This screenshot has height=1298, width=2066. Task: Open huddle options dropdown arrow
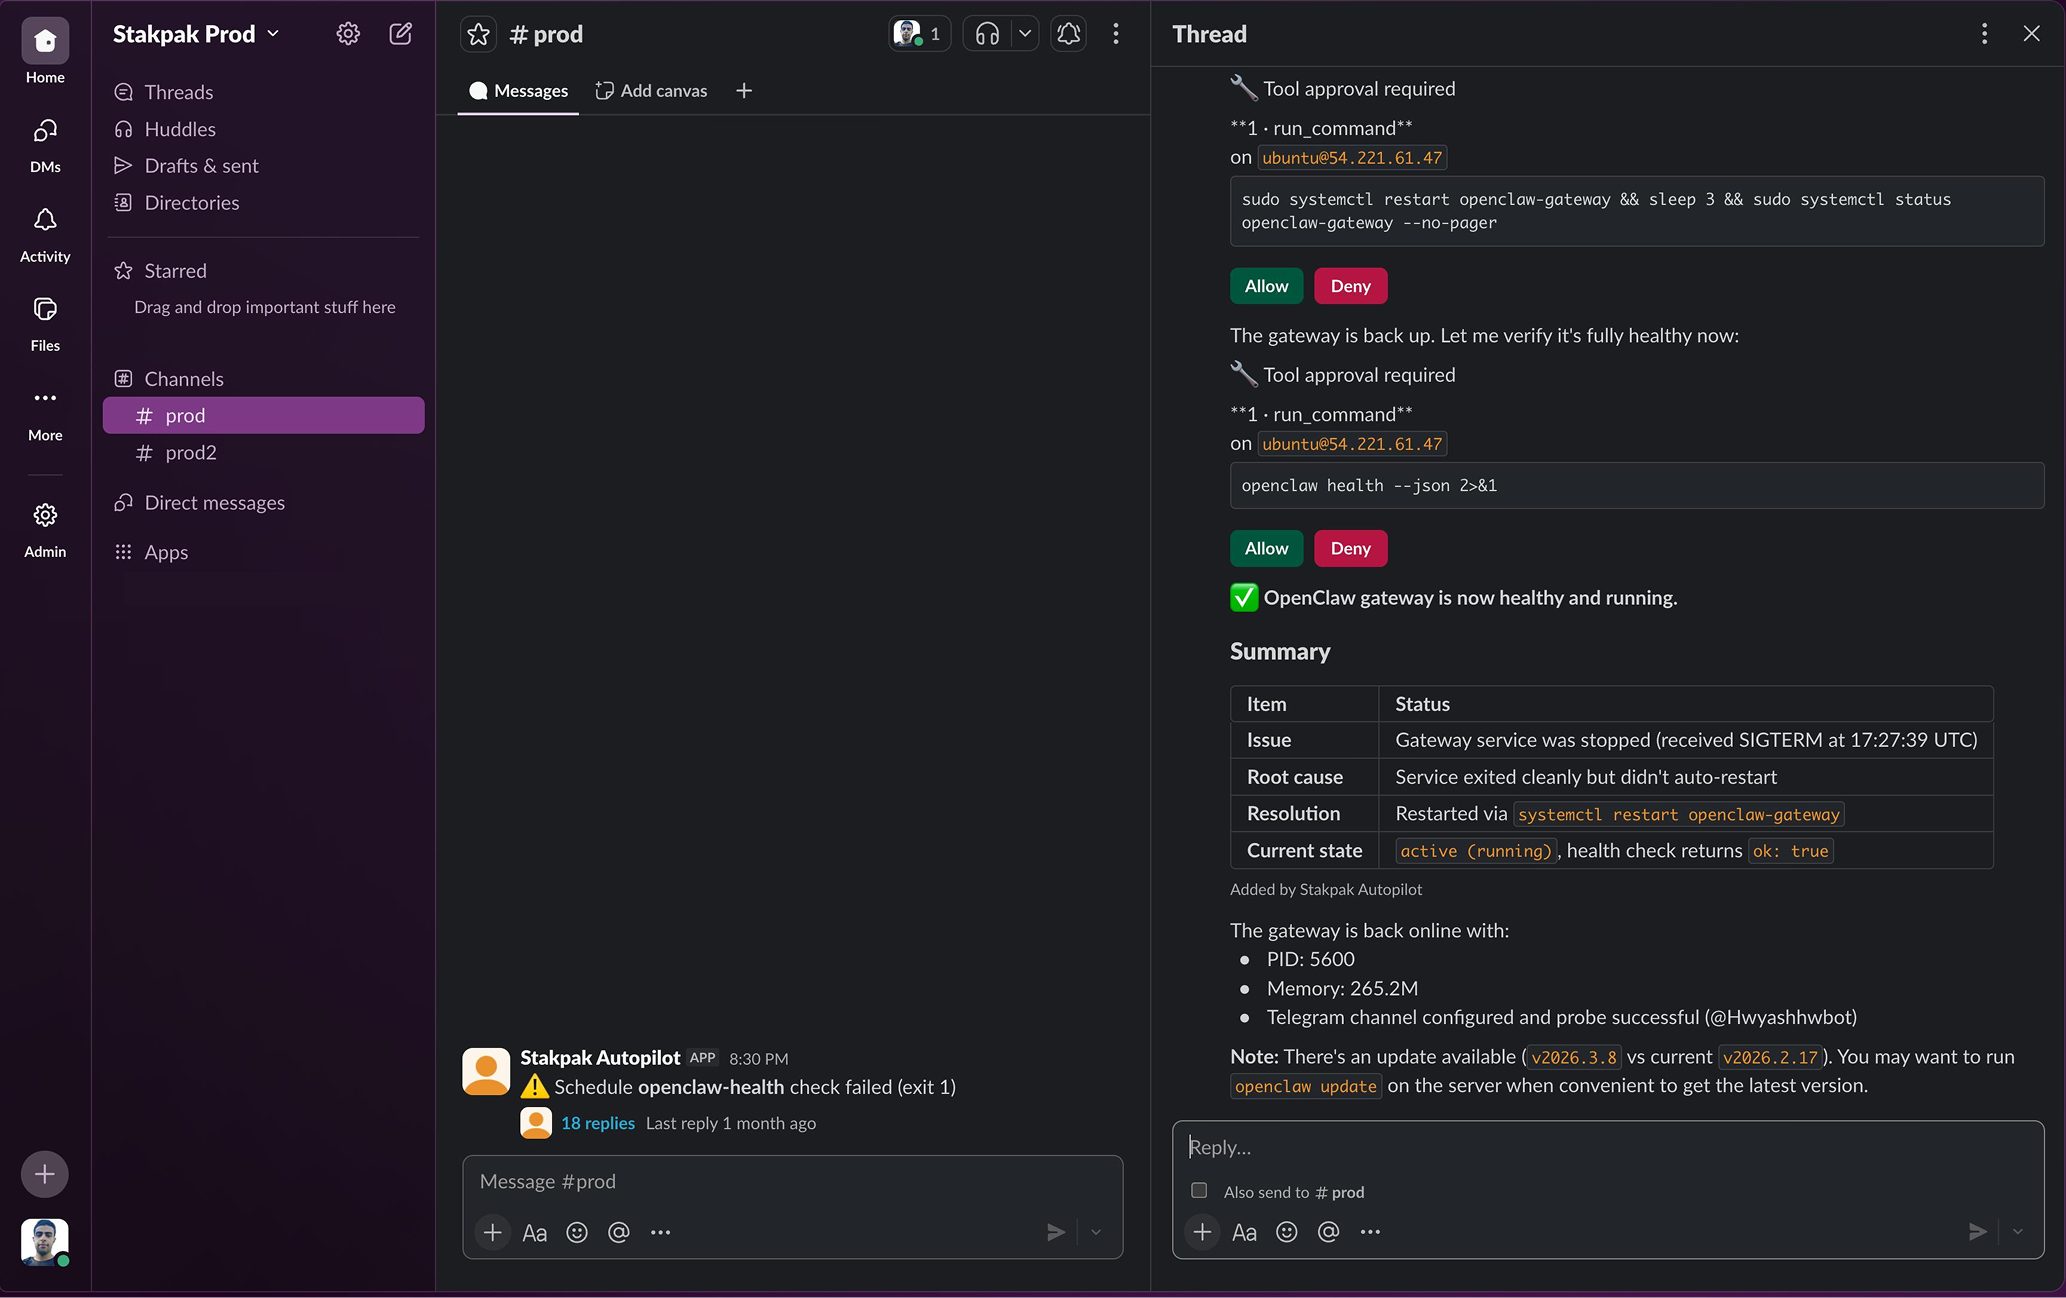click(x=1025, y=34)
